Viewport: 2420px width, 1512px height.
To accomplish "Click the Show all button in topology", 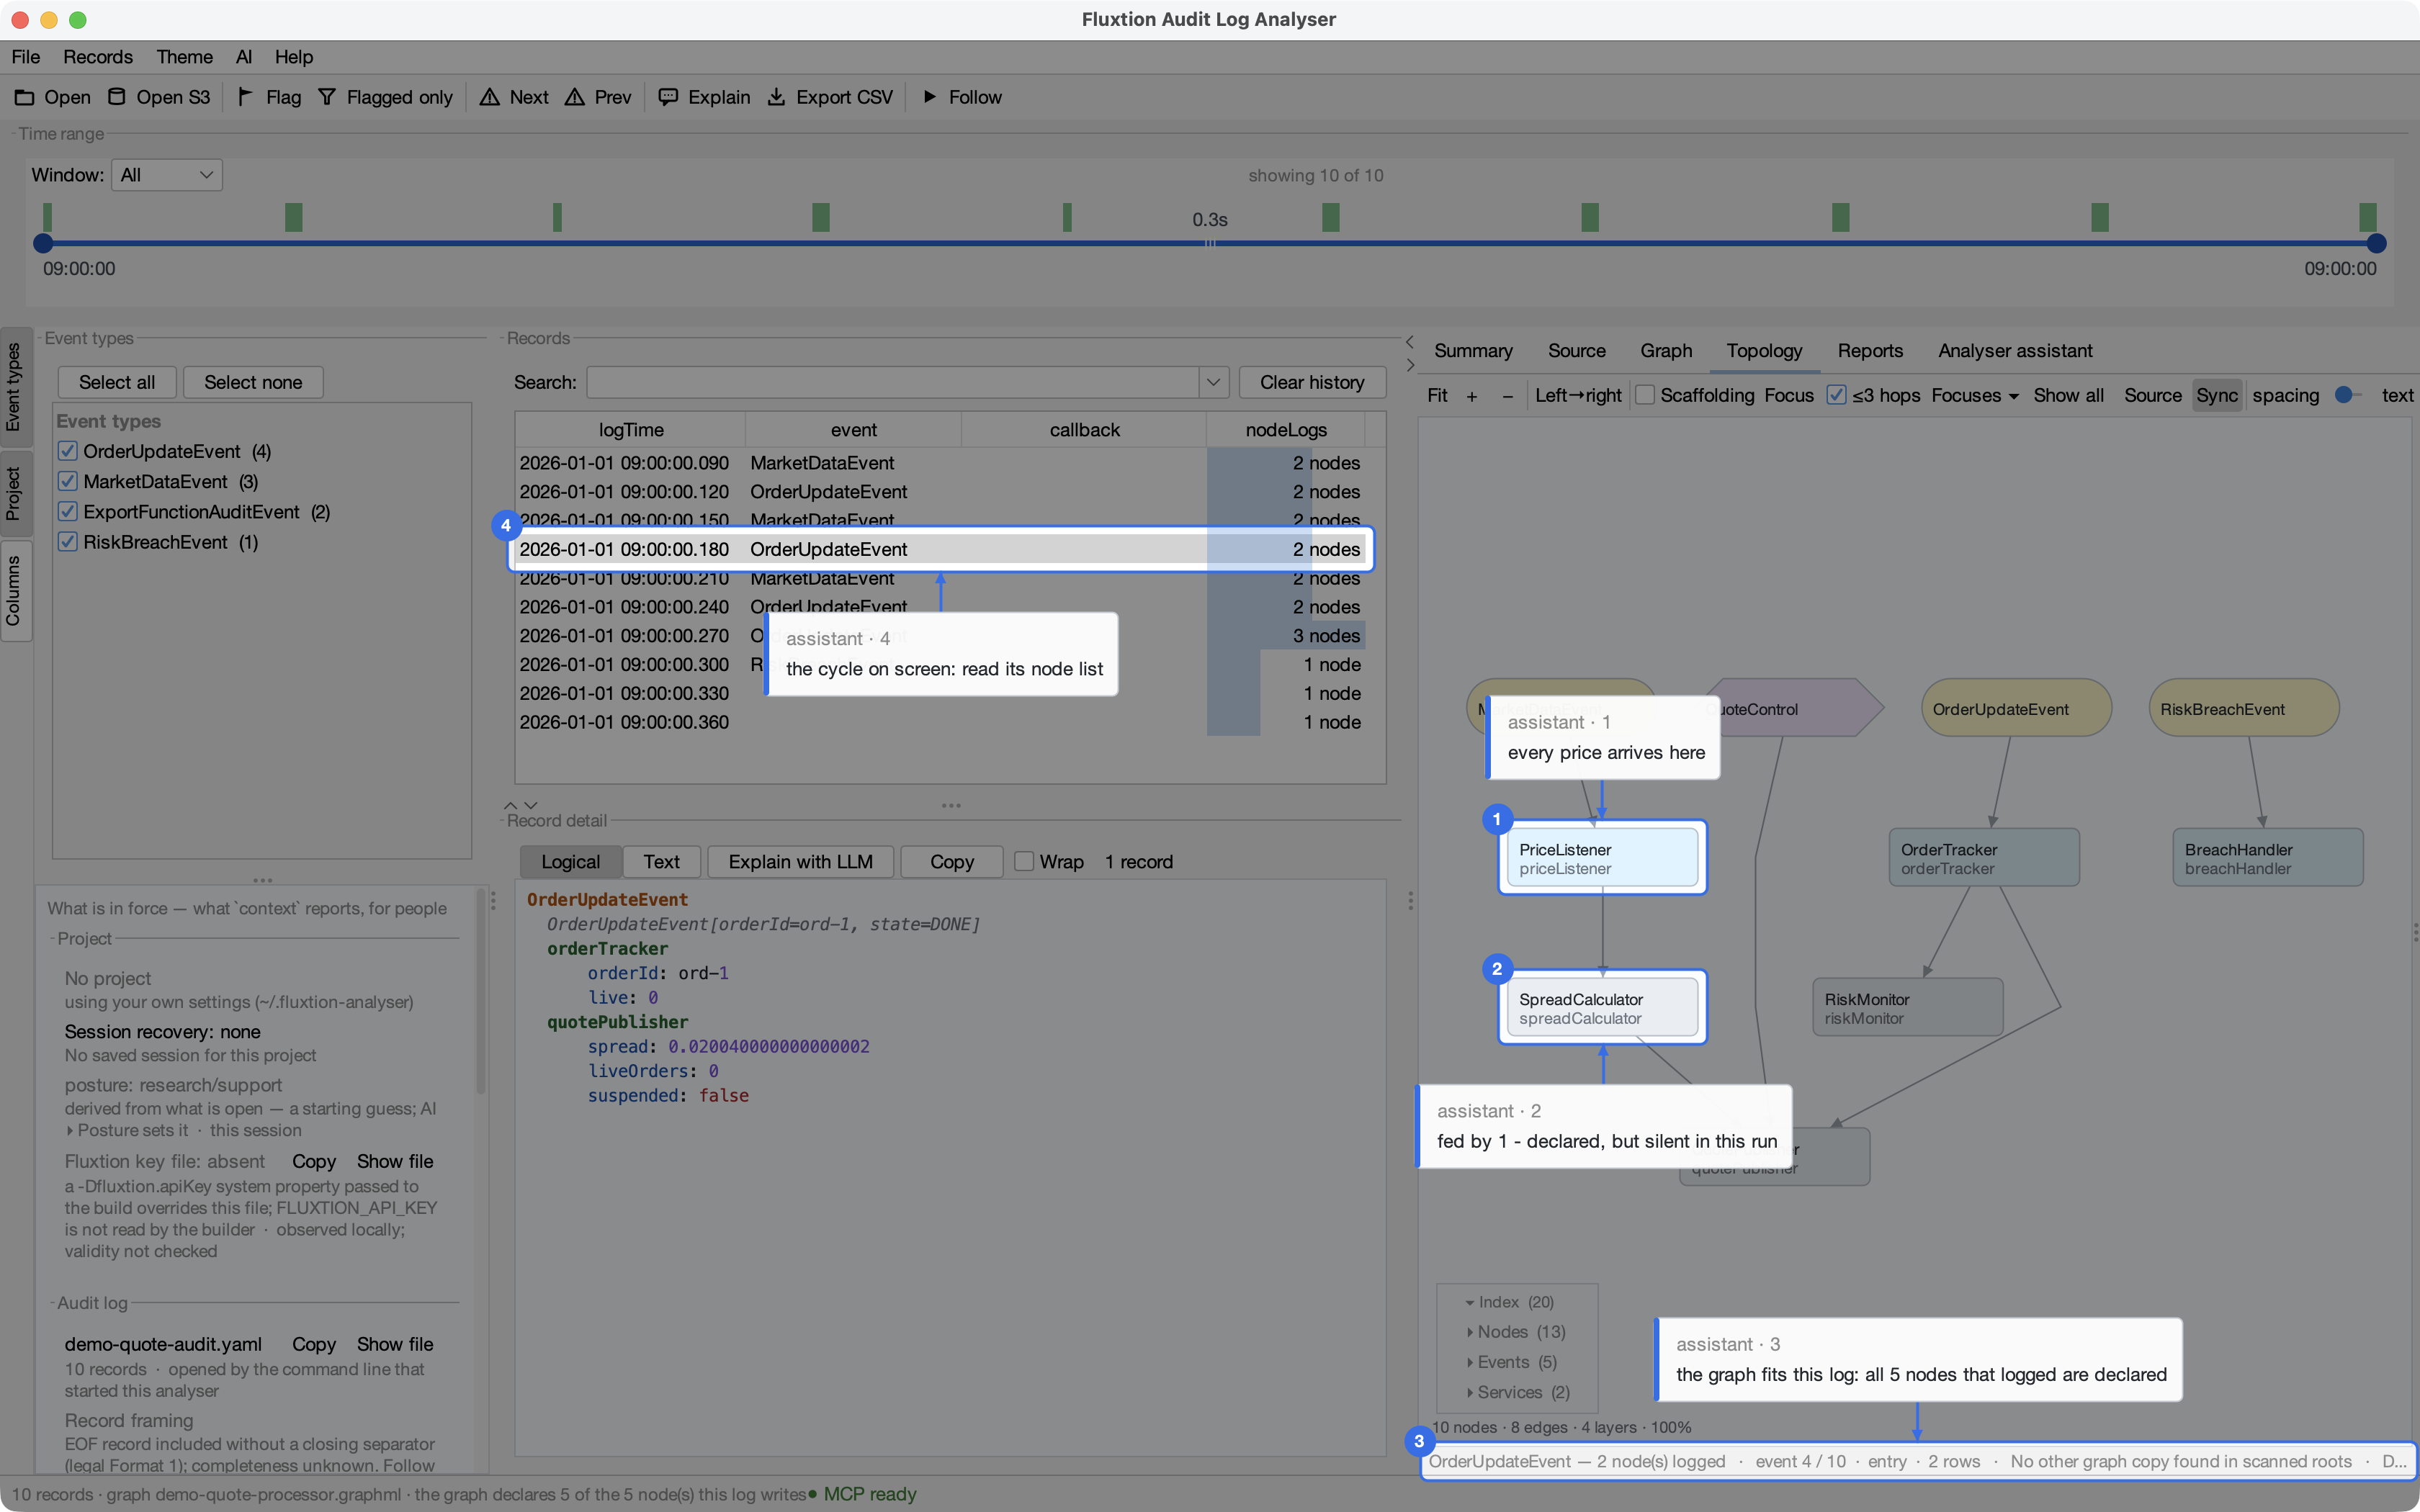I will (x=2068, y=395).
